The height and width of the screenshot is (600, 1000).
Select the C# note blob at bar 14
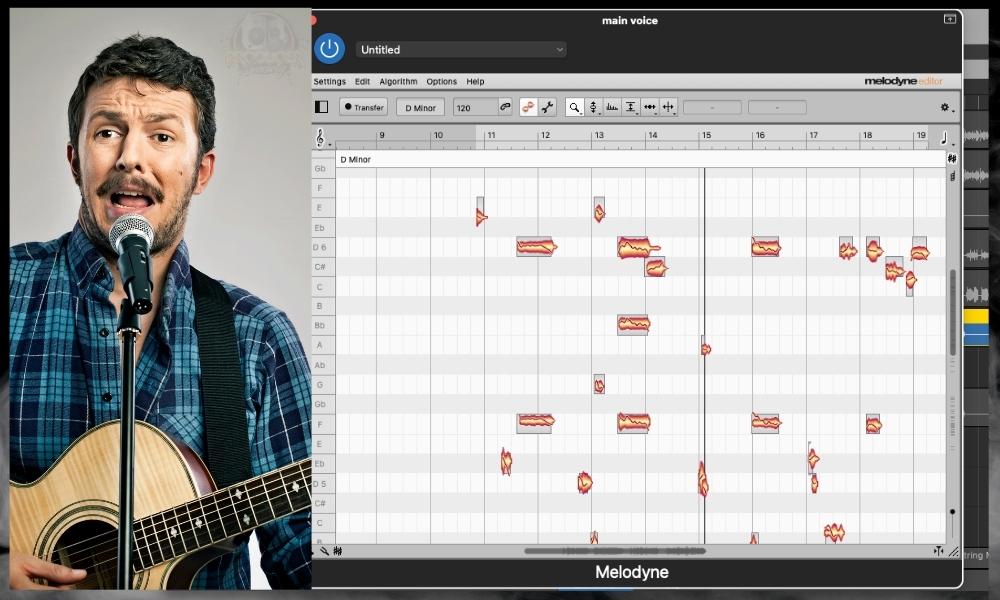coord(655,267)
